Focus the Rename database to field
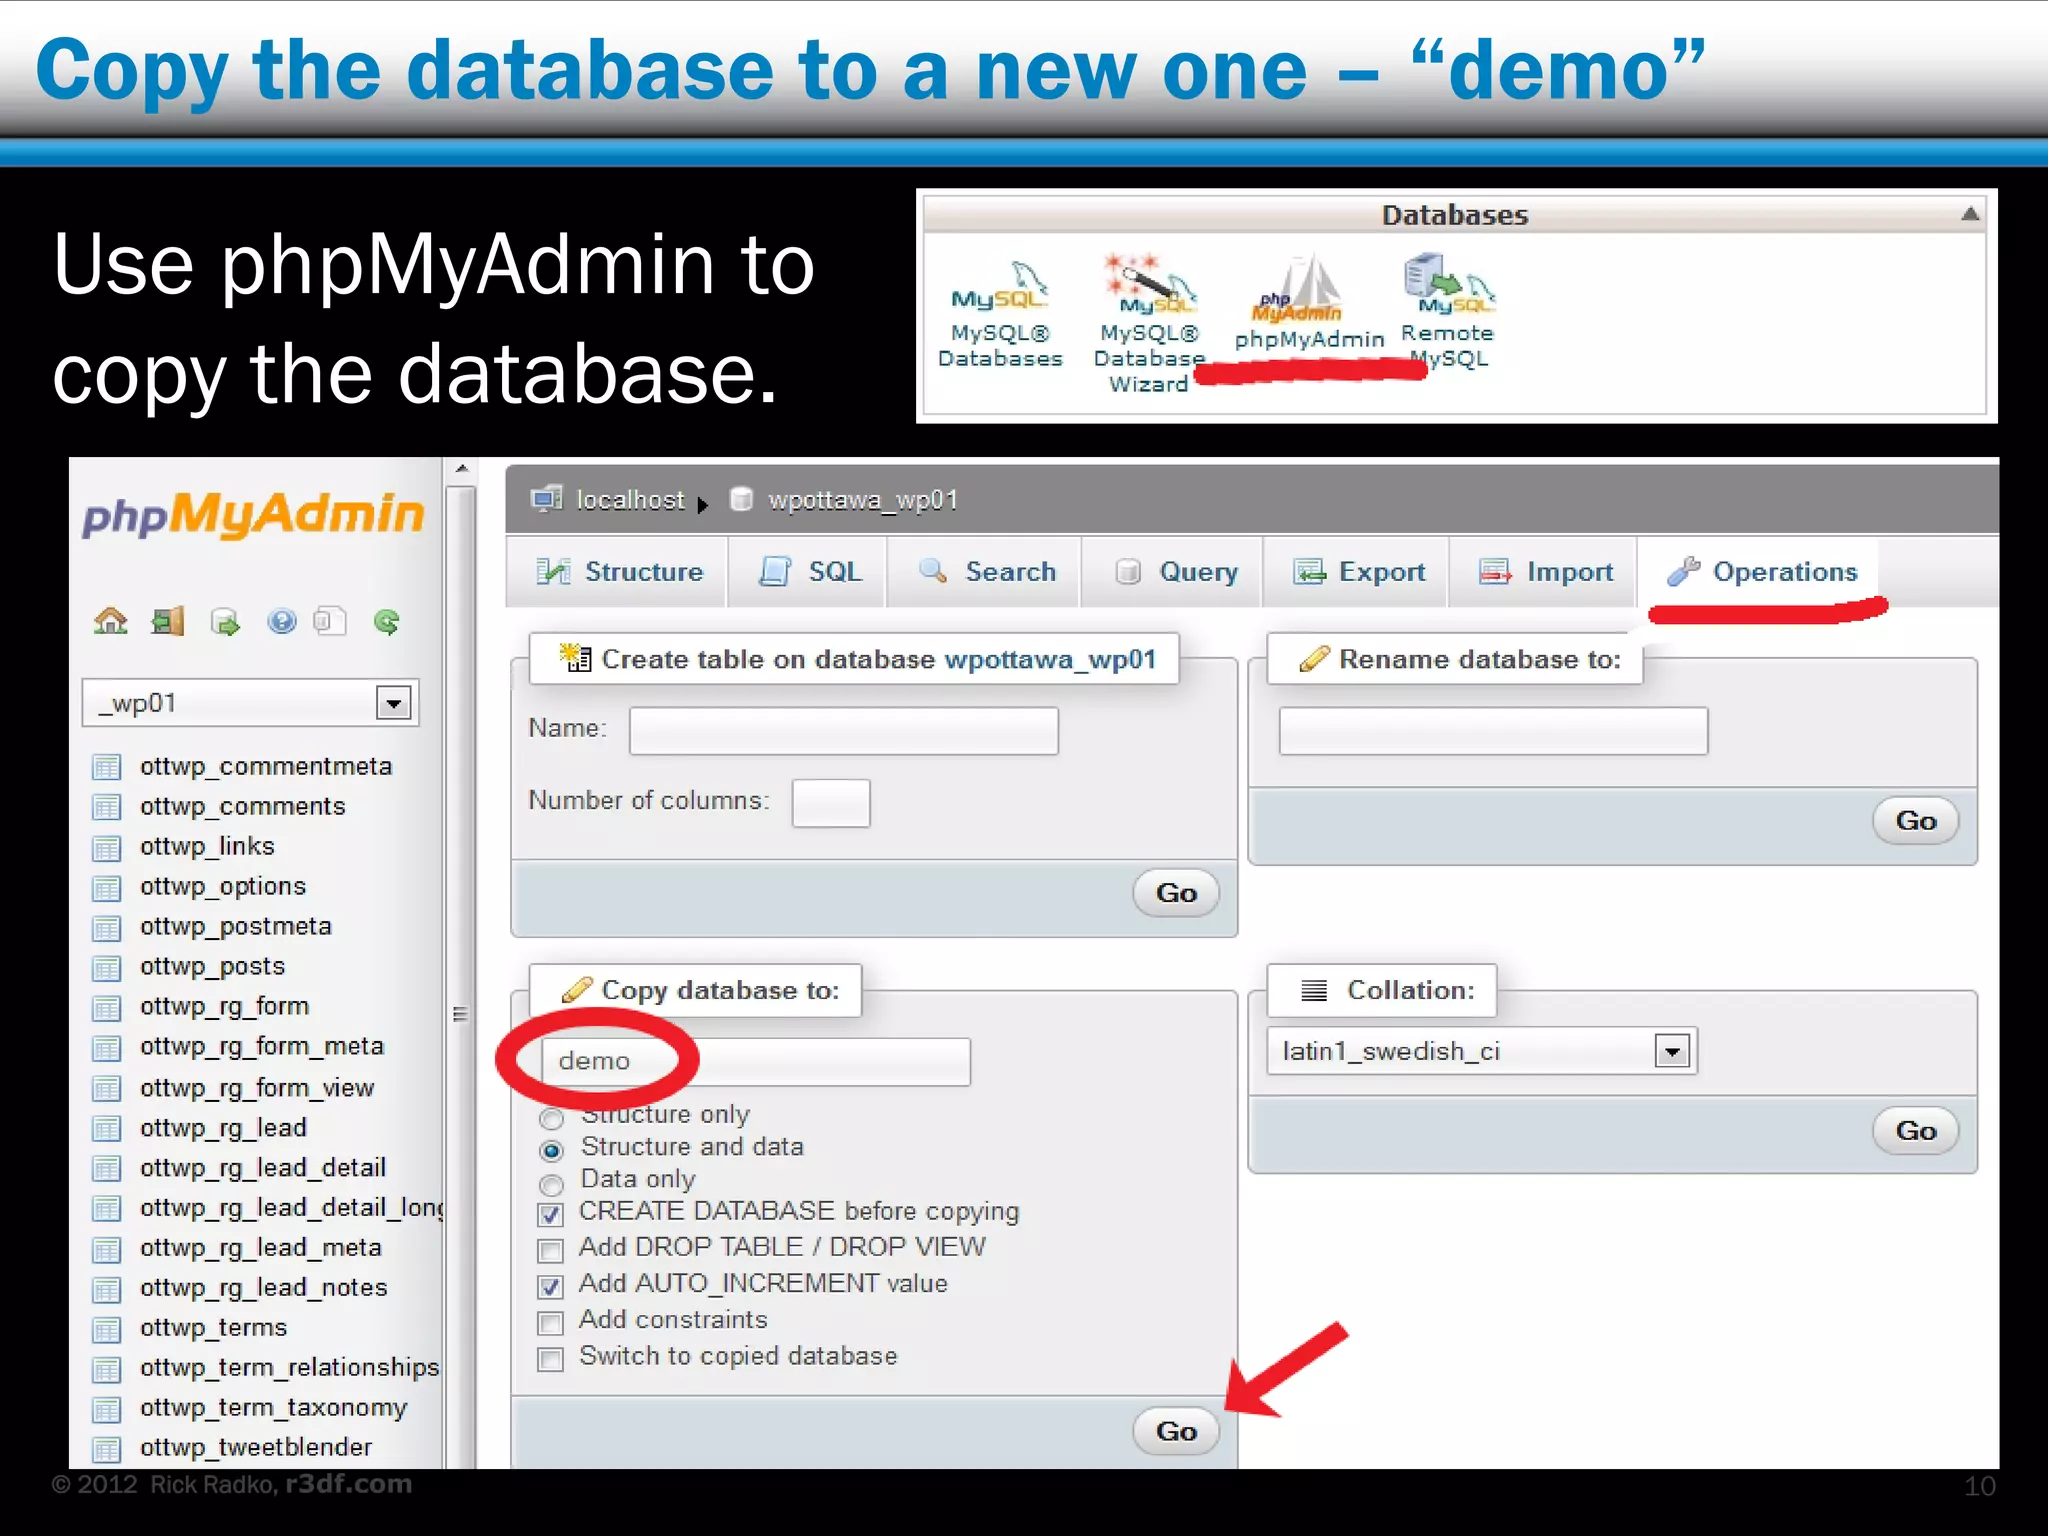Viewport: 2048px width, 1536px height. 1493,731
